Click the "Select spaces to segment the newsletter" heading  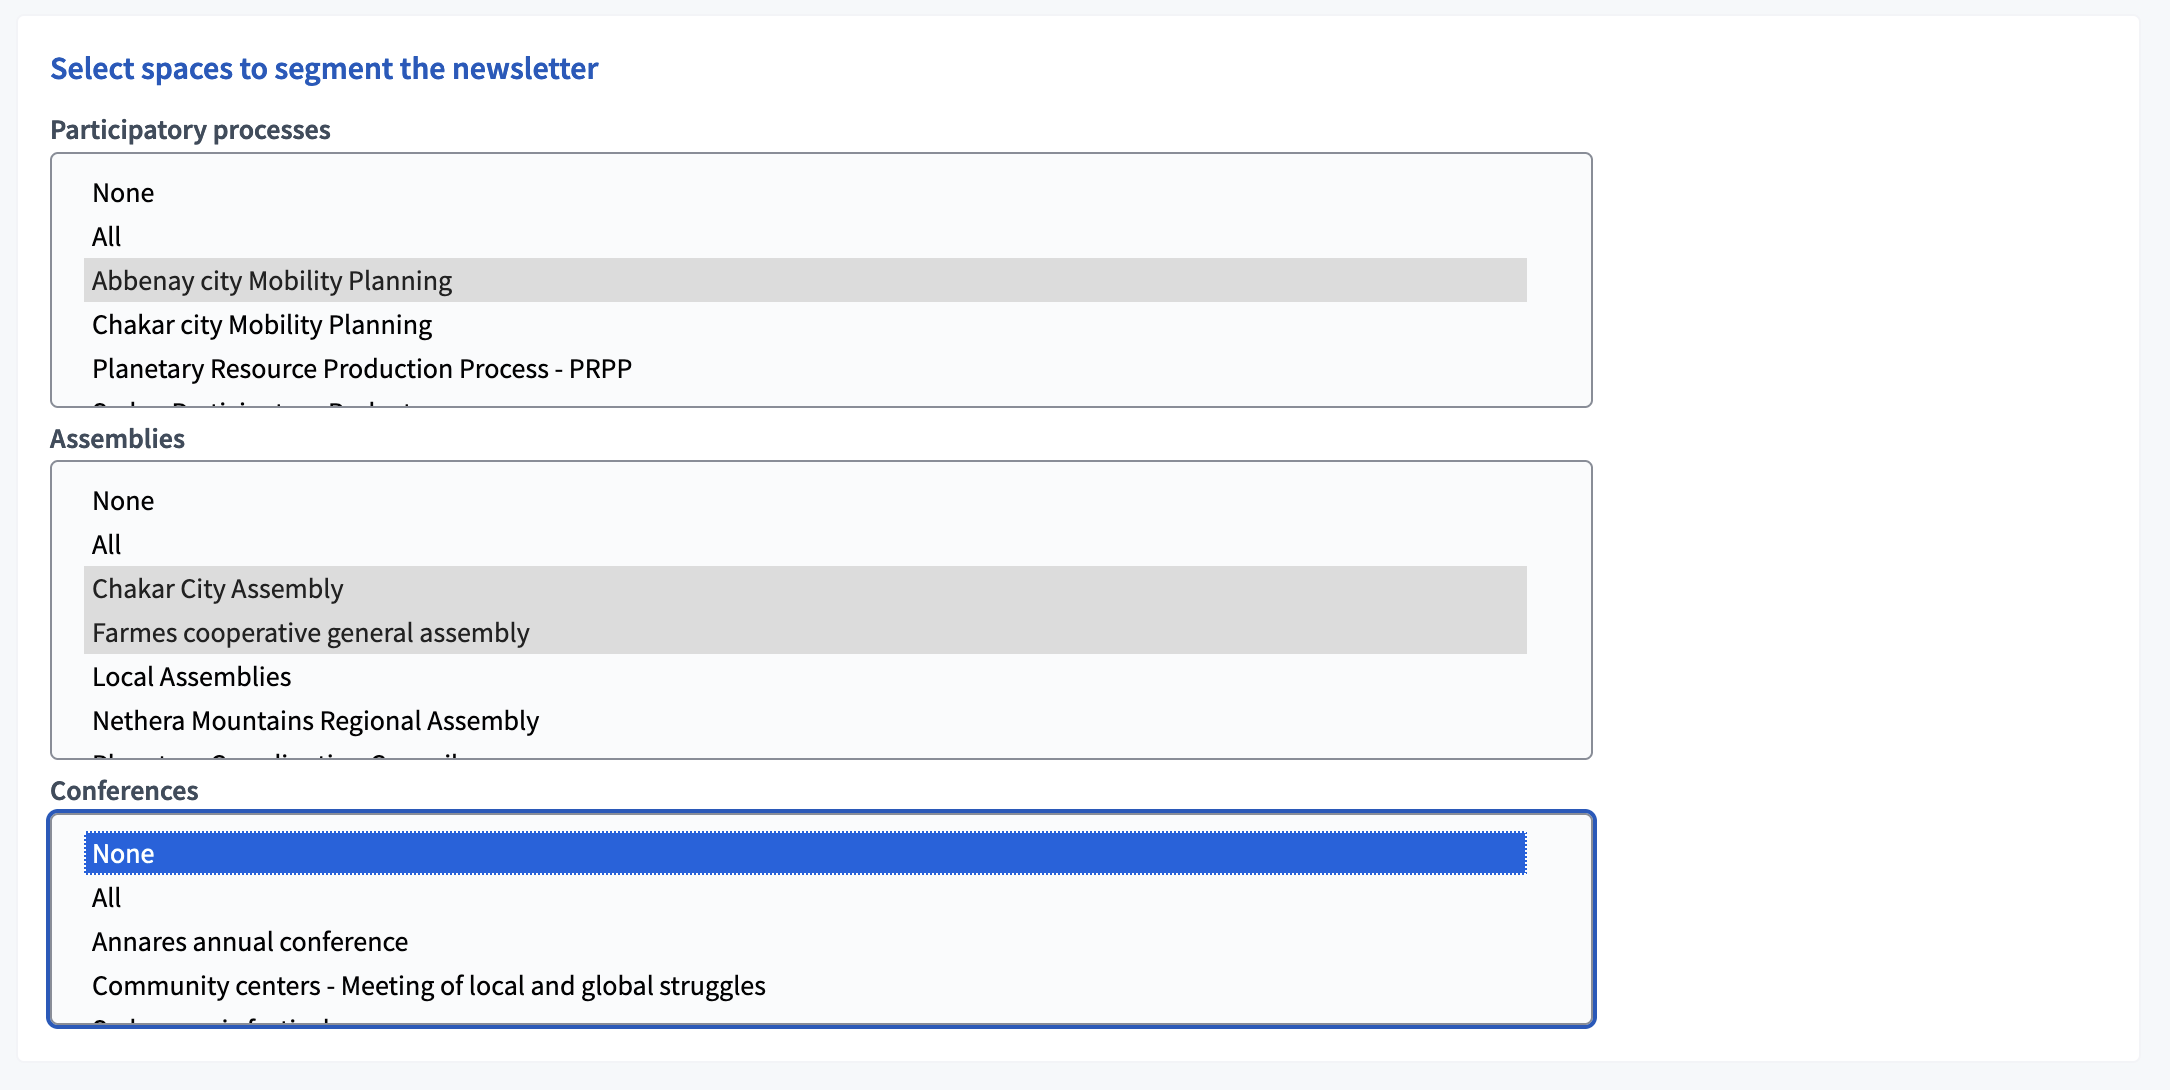pos(325,68)
